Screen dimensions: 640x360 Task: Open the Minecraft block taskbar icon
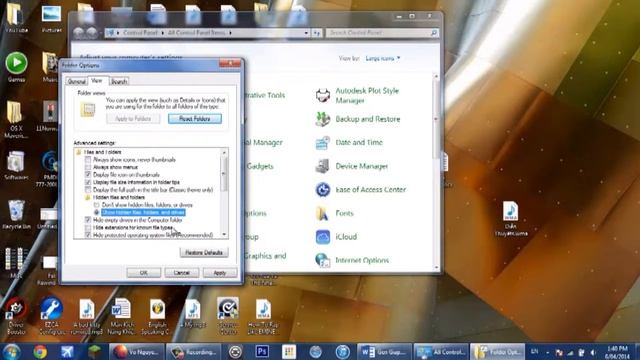point(95,351)
